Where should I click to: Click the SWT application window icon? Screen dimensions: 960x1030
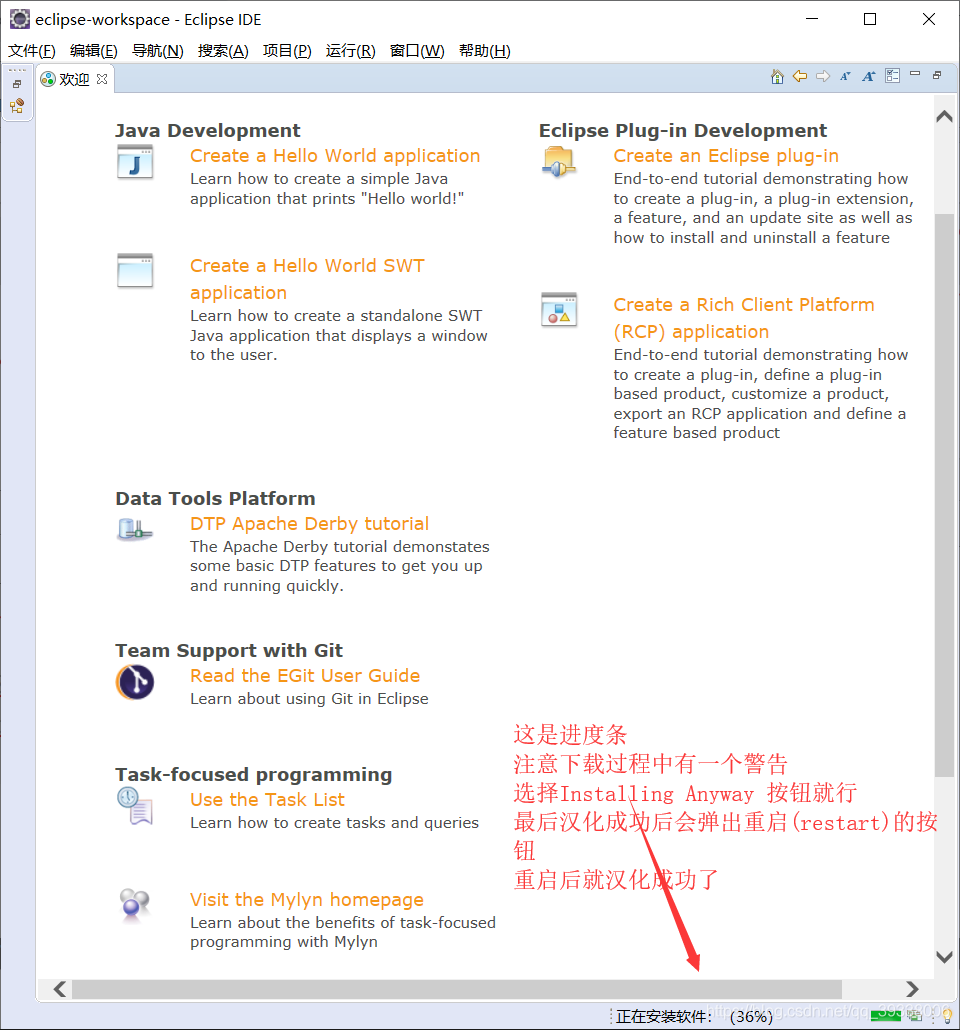point(135,271)
